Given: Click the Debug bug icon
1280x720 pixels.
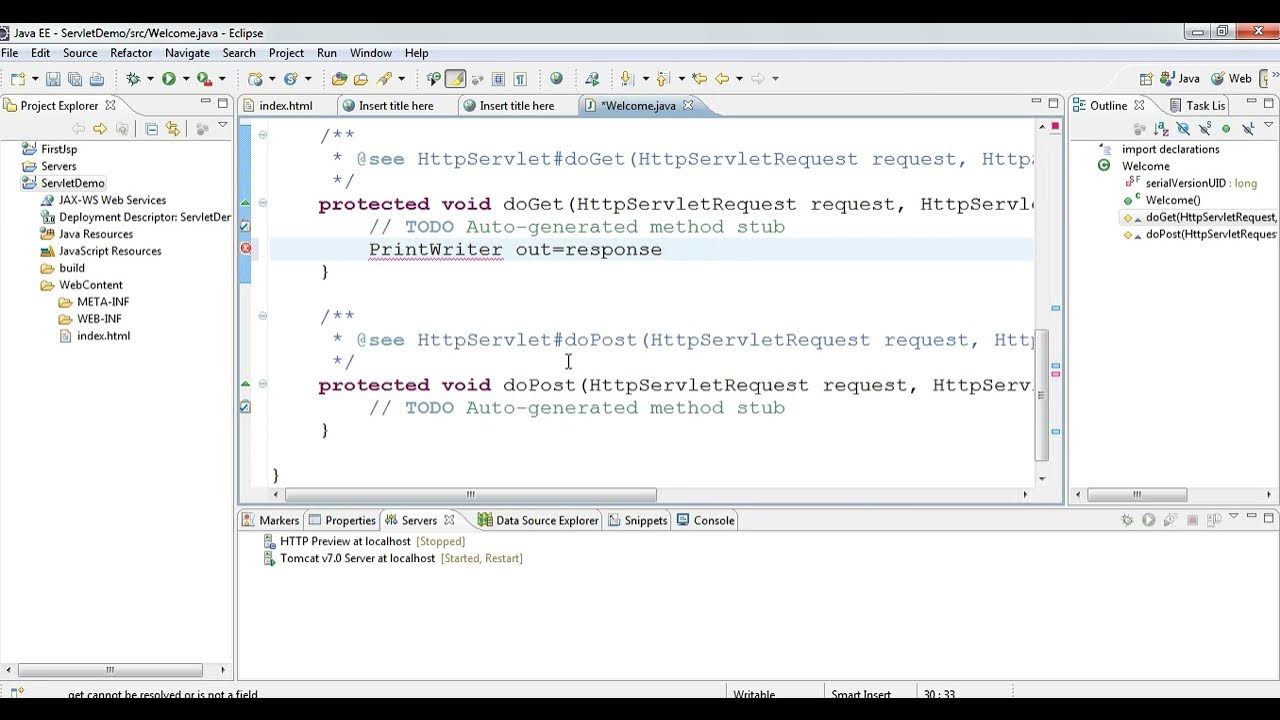Looking at the screenshot, I should 132,78.
